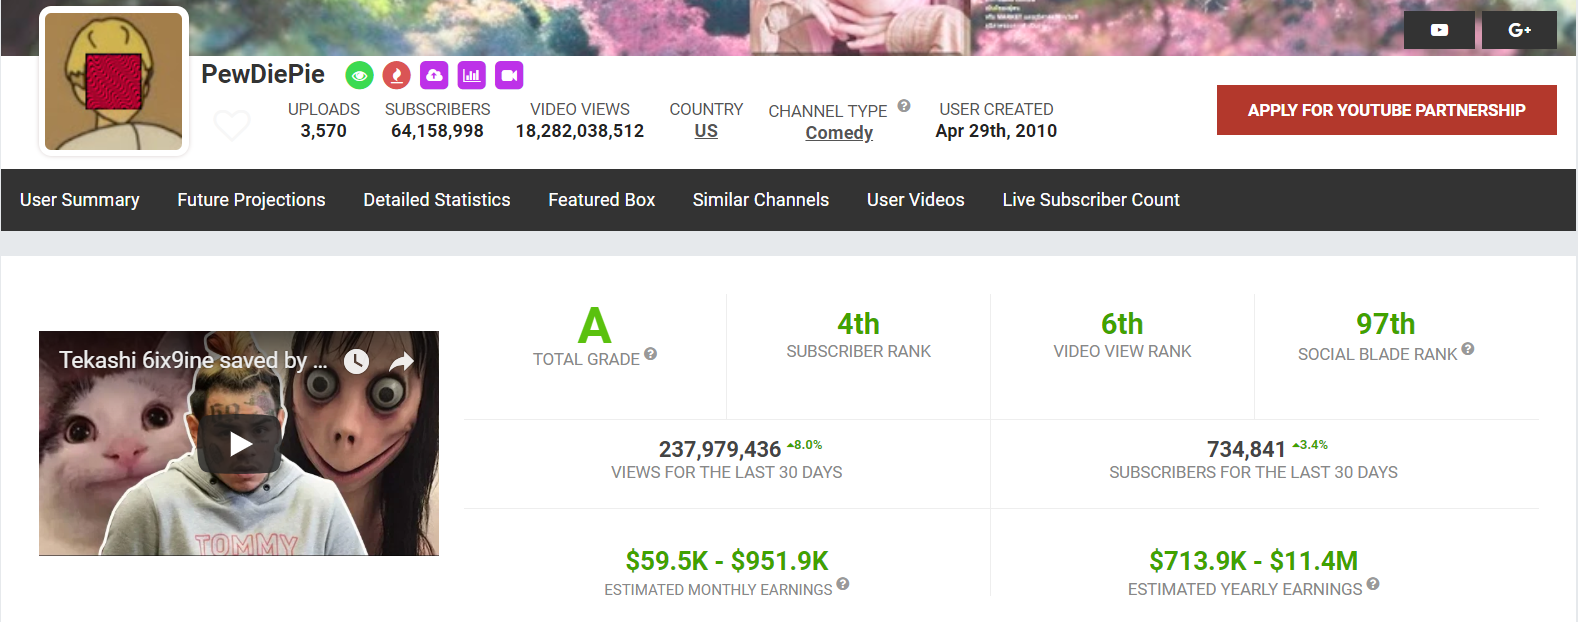Open the Similar Channels tab
This screenshot has height=622, width=1578.
point(761,200)
